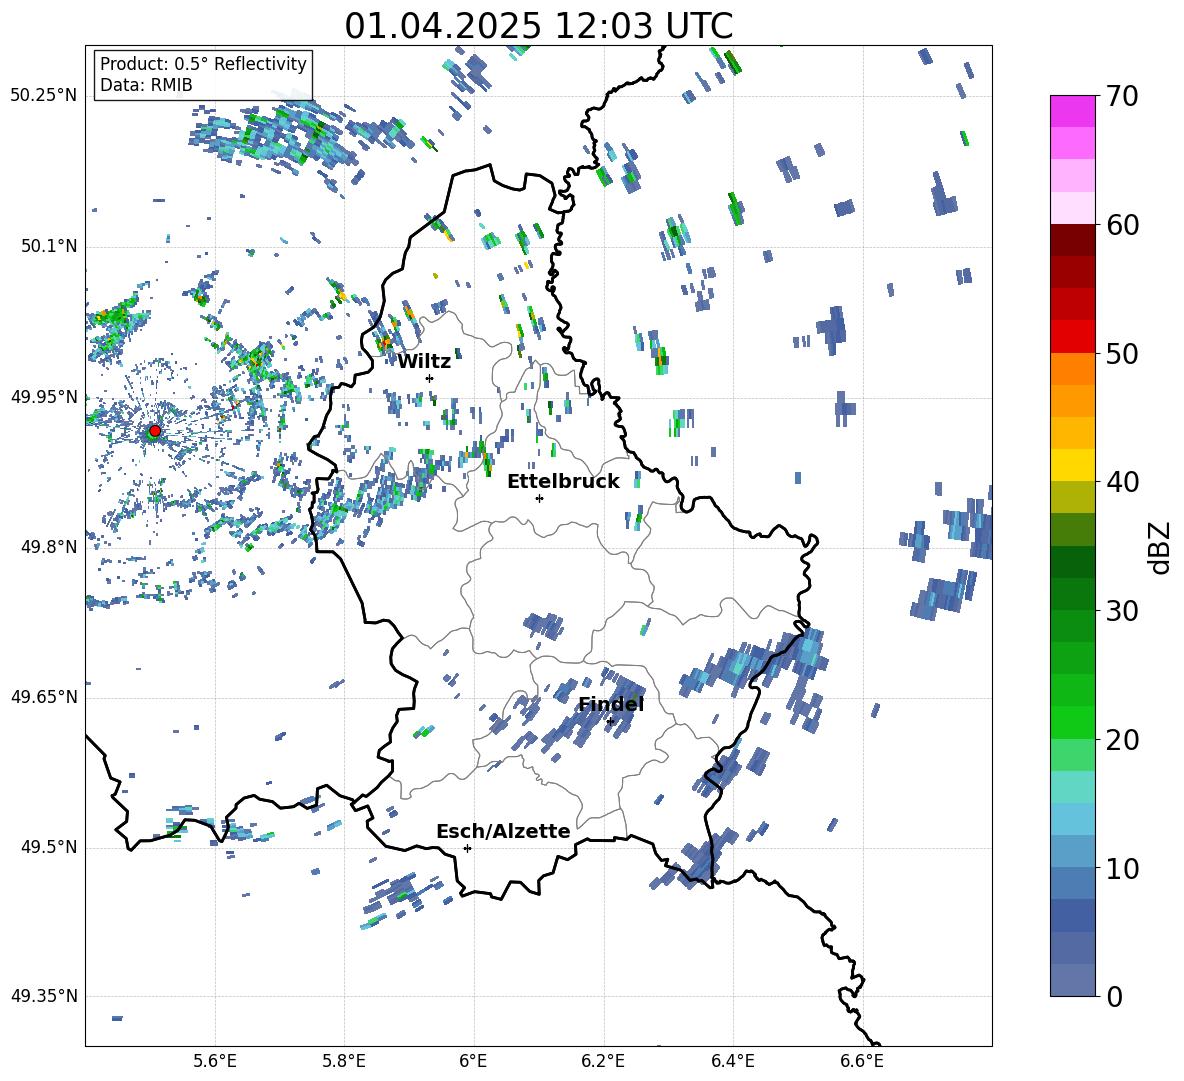Click the dark red colorbar segment below 60
The width and height of the screenshot is (1184, 1081).
(1073, 240)
